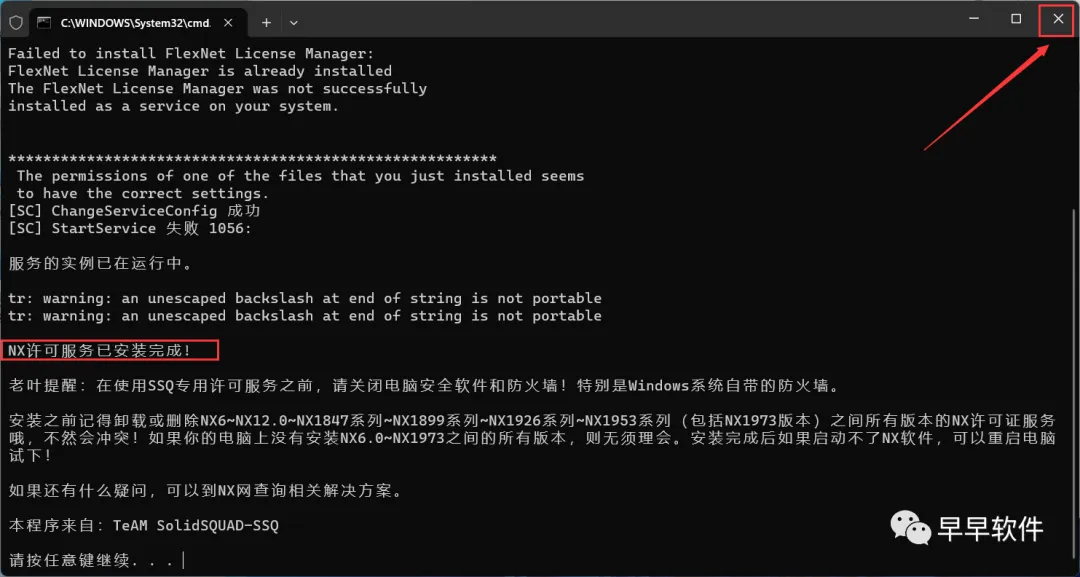Expand the new tab profile dropdown chevron

pyautogui.click(x=293, y=23)
